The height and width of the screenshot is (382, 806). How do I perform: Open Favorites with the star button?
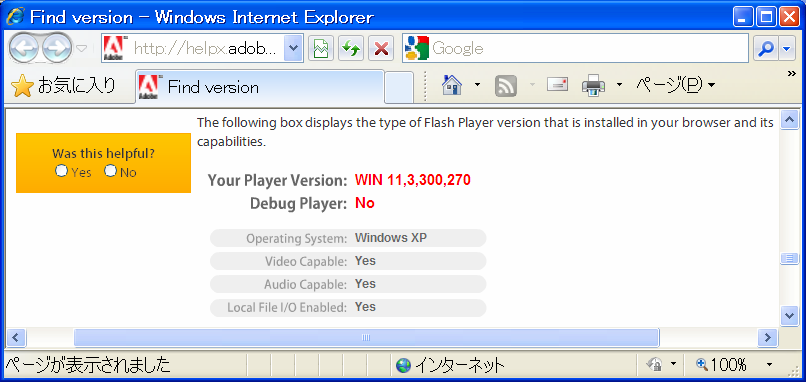pyautogui.click(x=63, y=86)
